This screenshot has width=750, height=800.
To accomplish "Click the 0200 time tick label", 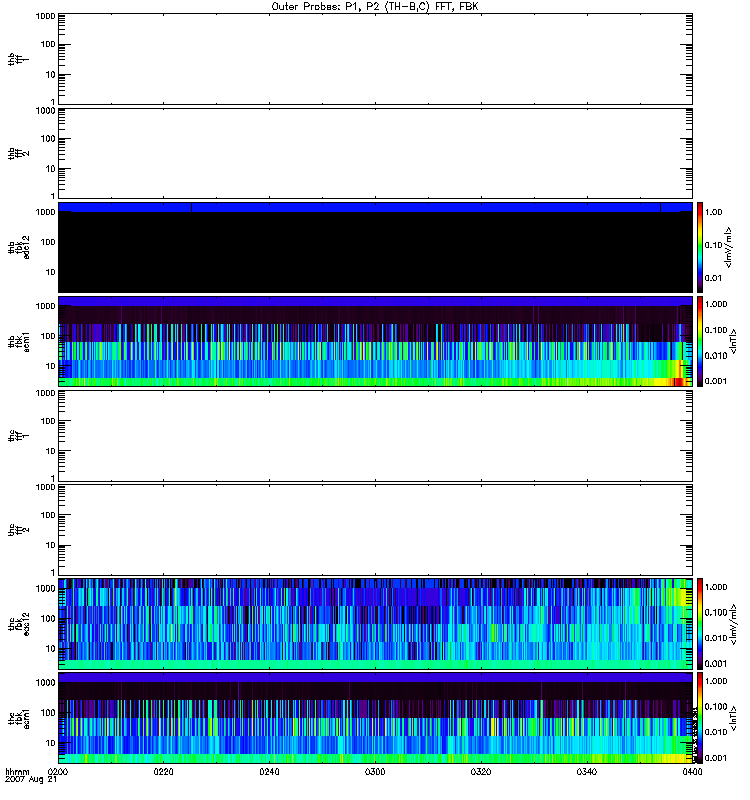I will (58, 773).
